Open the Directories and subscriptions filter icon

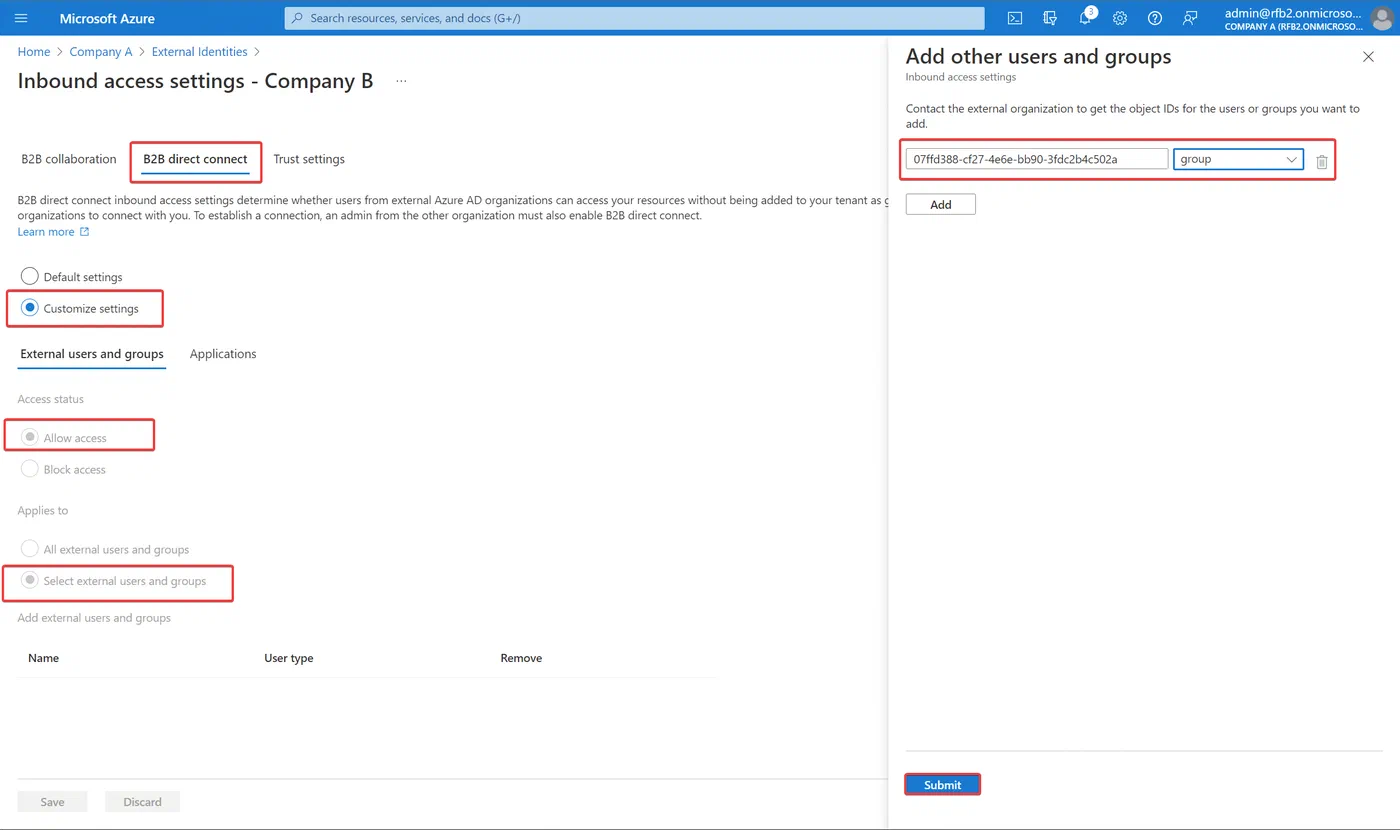[1050, 18]
